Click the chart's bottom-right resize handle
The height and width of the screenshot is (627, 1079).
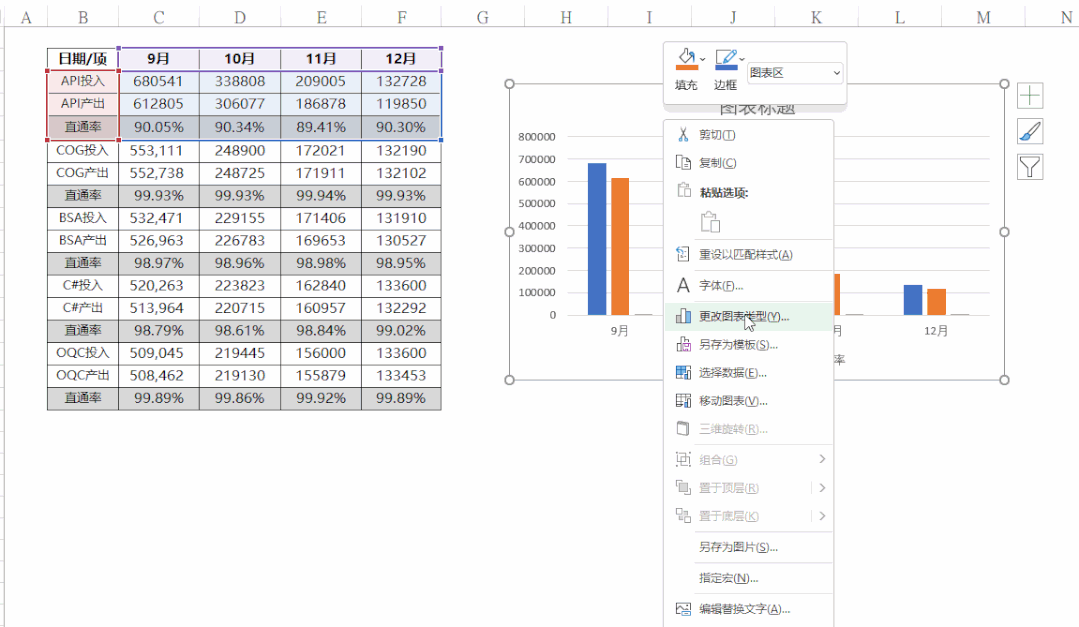tap(1004, 380)
